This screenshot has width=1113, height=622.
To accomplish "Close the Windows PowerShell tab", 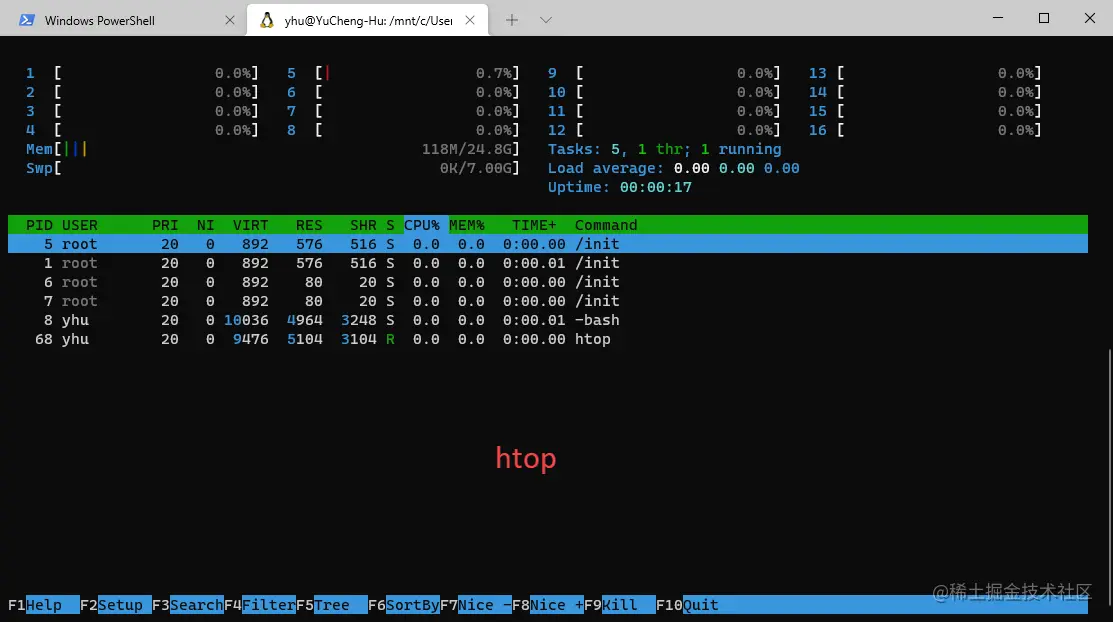I will point(230,20).
